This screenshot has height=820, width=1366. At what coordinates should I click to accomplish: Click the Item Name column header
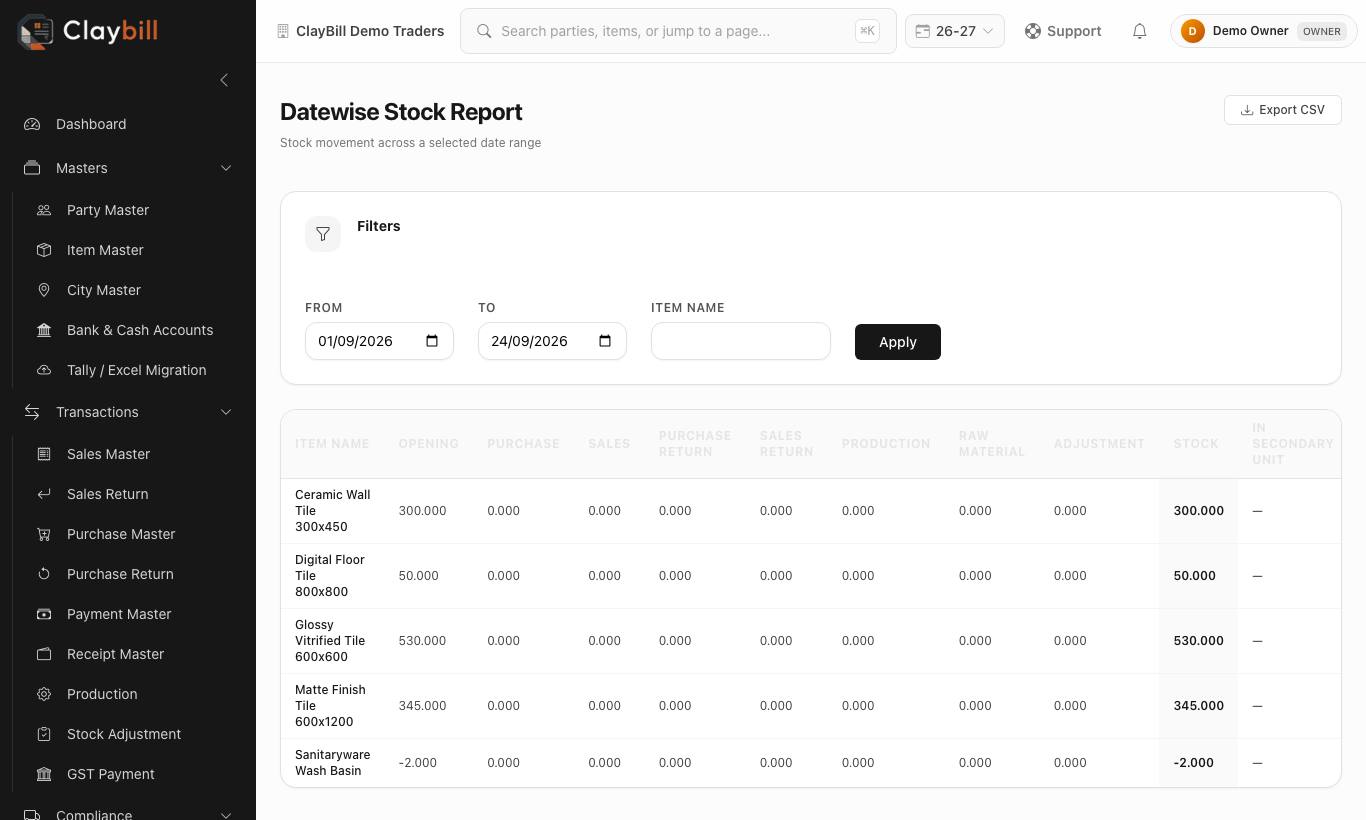coord(332,444)
